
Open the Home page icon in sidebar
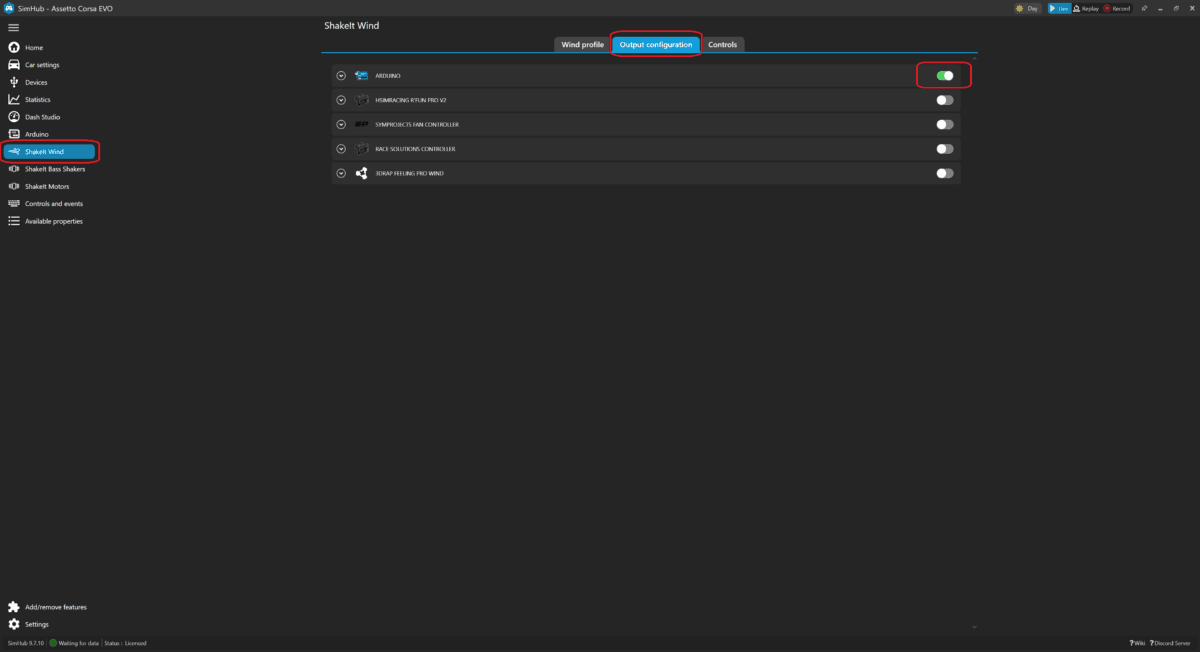tap(14, 48)
